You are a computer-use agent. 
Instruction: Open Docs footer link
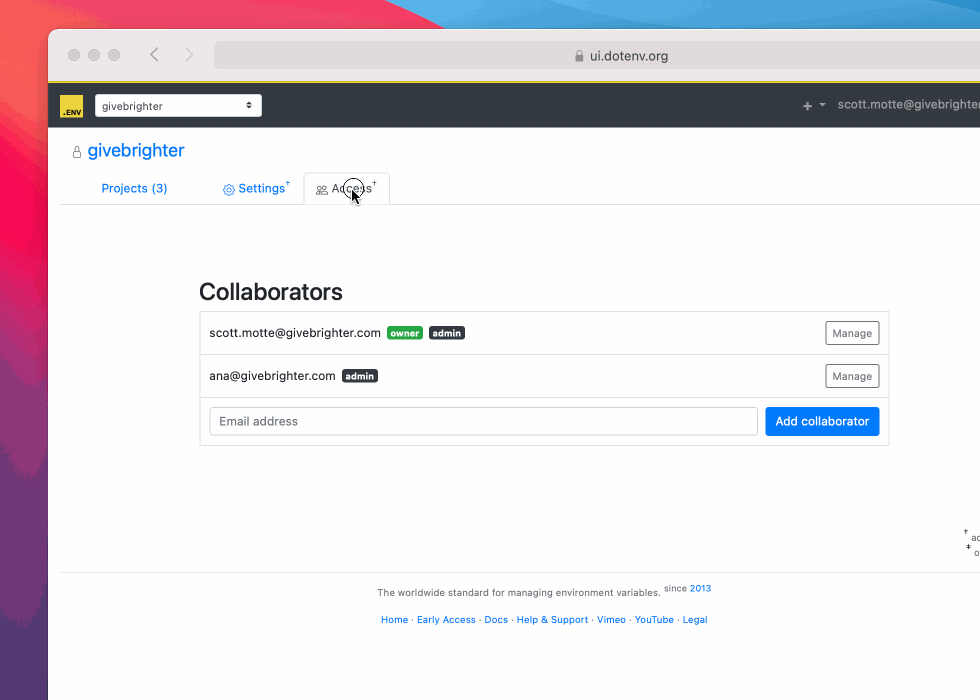tap(496, 619)
